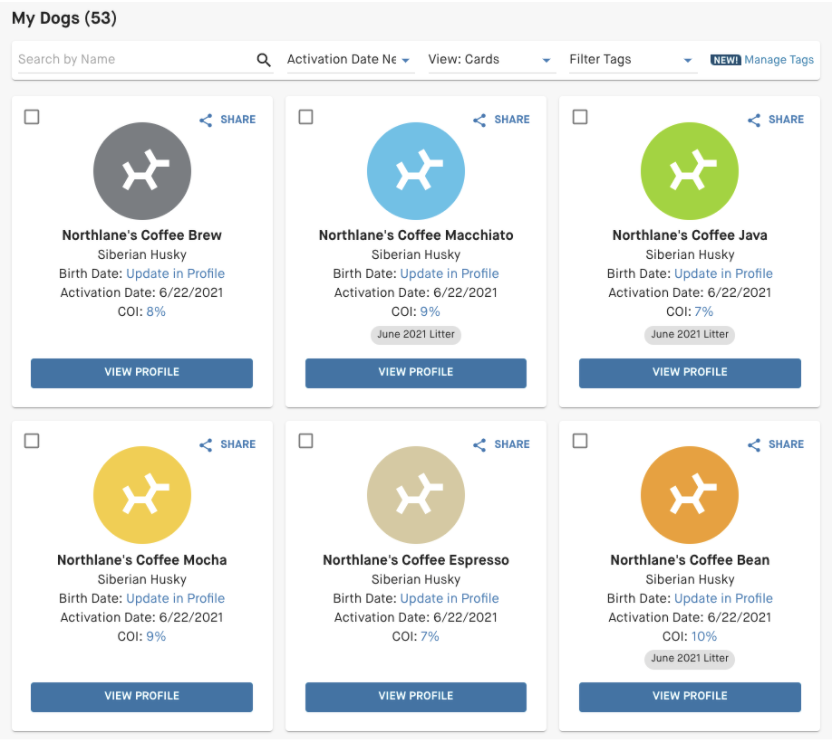The height and width of the screenshot is (744, 840).
Task: Click Update in Profile for Coffee Espresso
Action: (449, 599)
